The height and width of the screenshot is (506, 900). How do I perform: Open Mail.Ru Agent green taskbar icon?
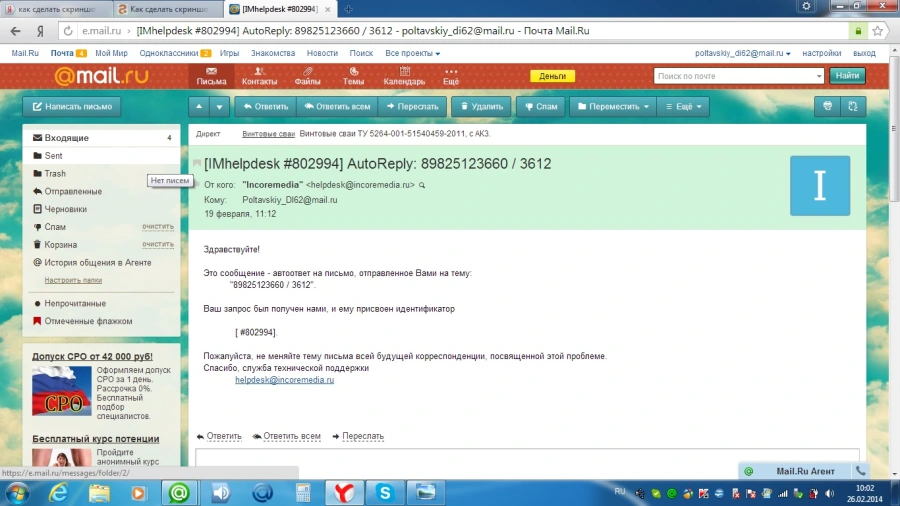pyautogui.click(x=179, y=493)
